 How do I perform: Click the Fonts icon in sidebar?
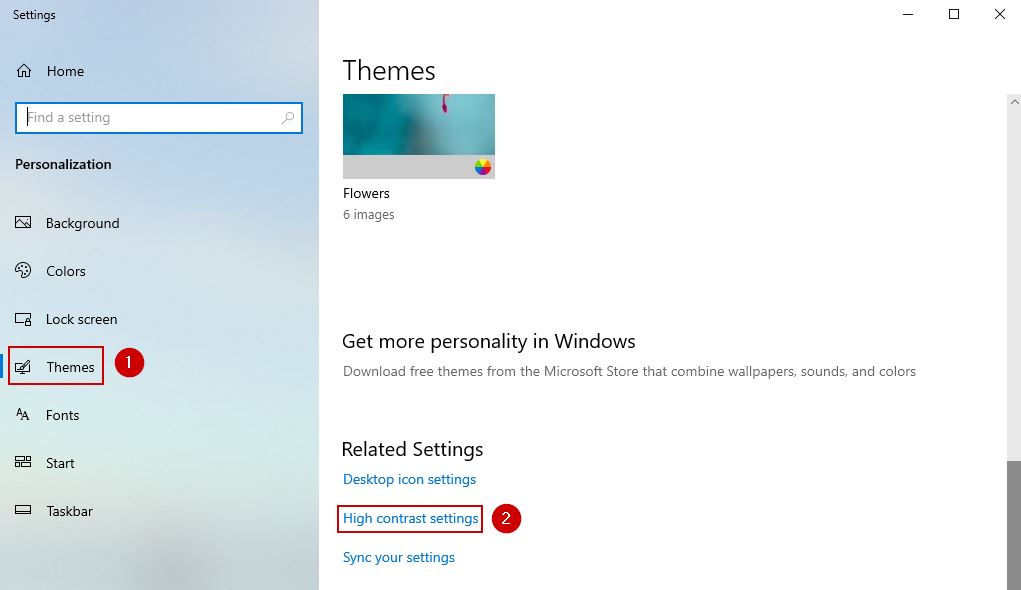[24, 415]
